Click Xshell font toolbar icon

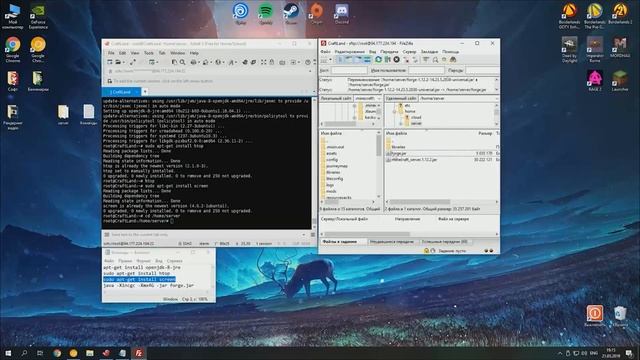pos(231,62)
